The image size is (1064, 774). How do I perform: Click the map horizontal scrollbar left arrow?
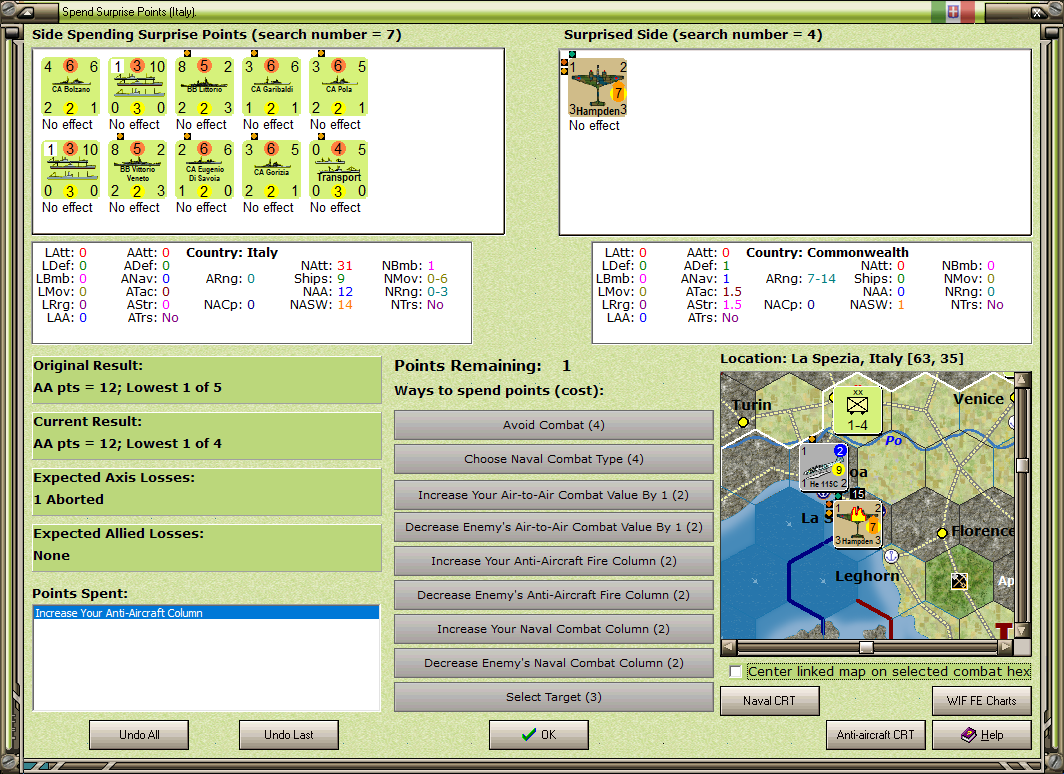pyautogui.click(x=728, y=647)
